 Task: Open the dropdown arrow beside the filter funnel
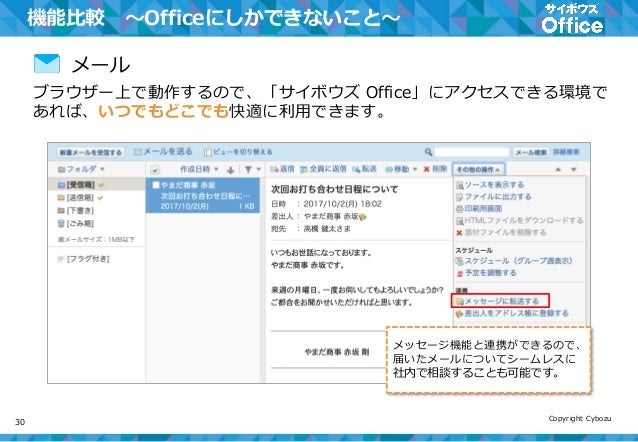(x=258, y=170)
